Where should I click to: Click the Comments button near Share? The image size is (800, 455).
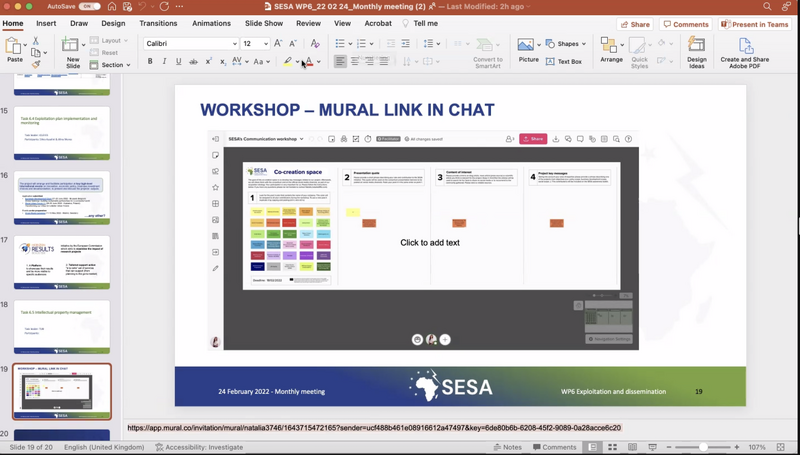[686, 24]
